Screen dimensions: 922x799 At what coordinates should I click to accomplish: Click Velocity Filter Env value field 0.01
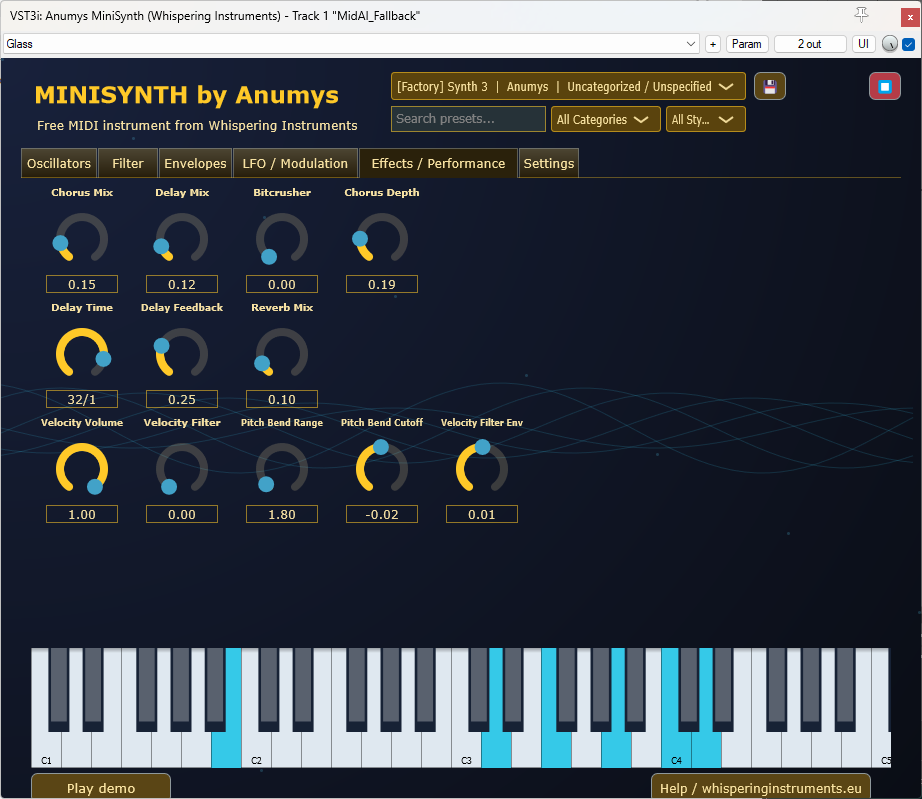(x=482, y=514)
